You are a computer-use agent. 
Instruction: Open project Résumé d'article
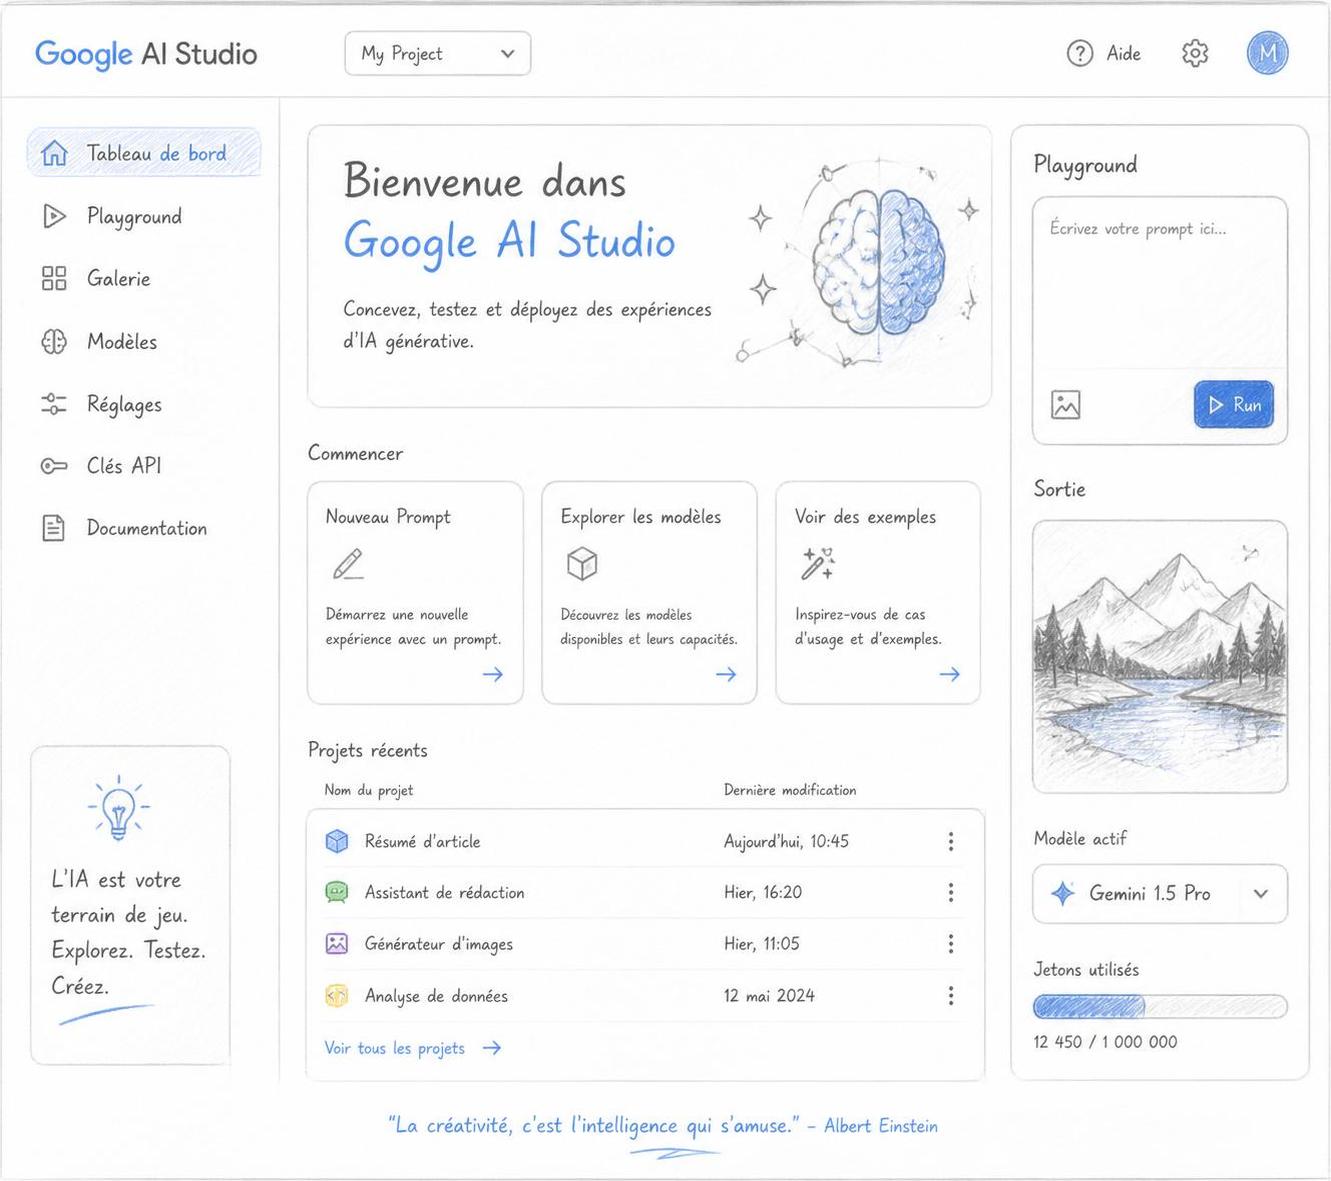tap(422, 842)
